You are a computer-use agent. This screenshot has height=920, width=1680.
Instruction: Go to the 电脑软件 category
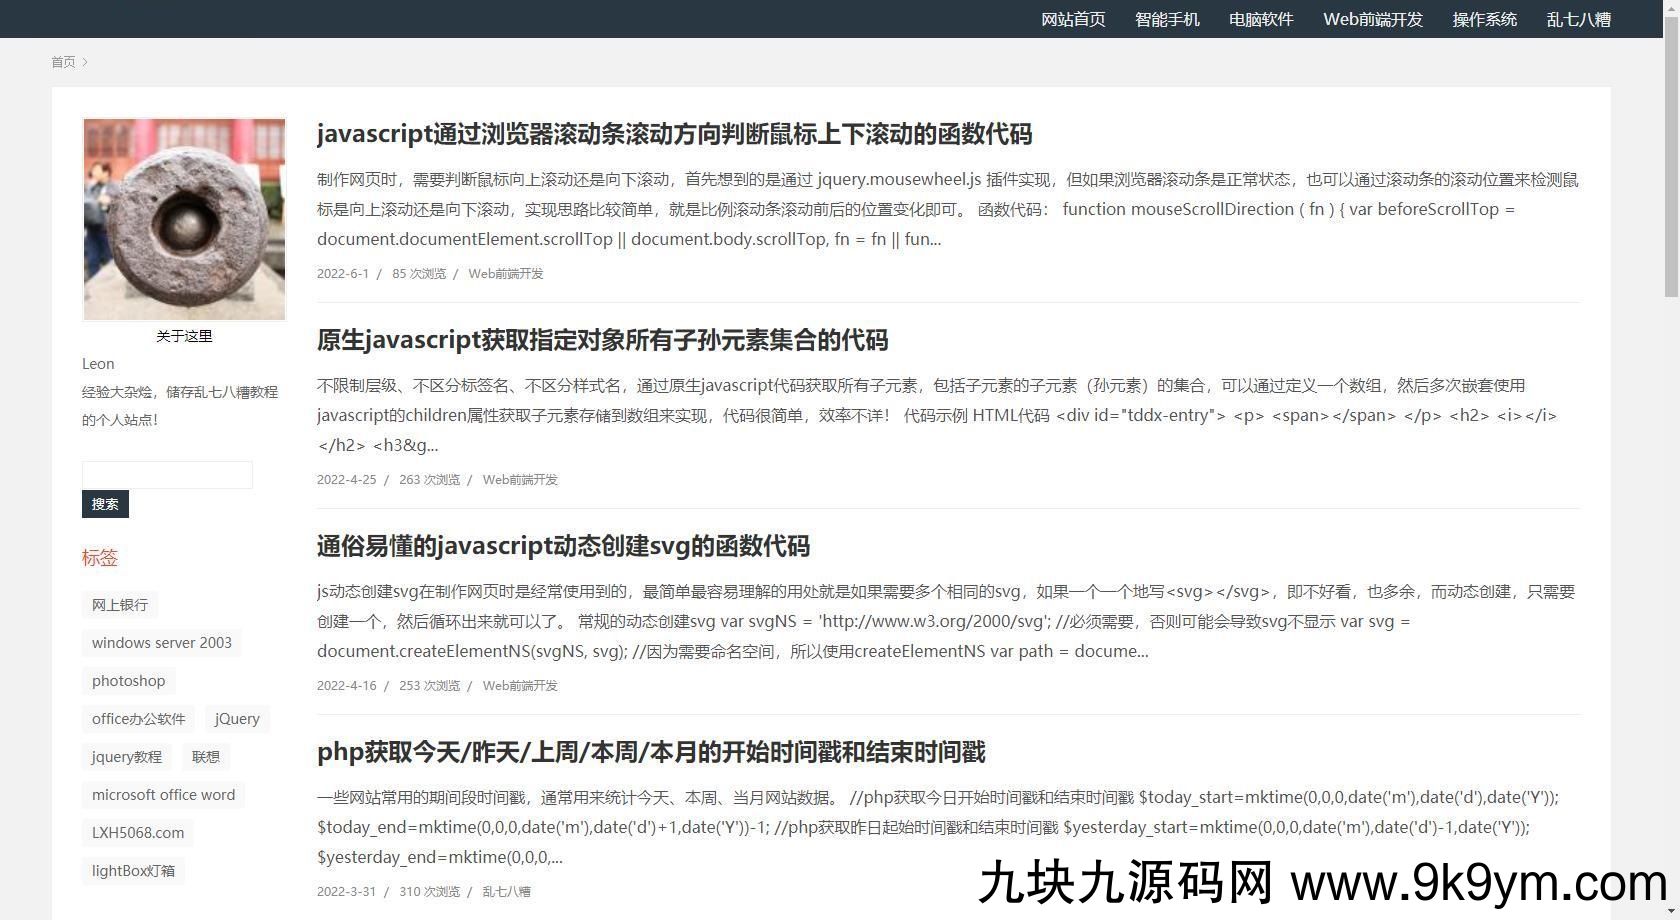click(1261, 19)
